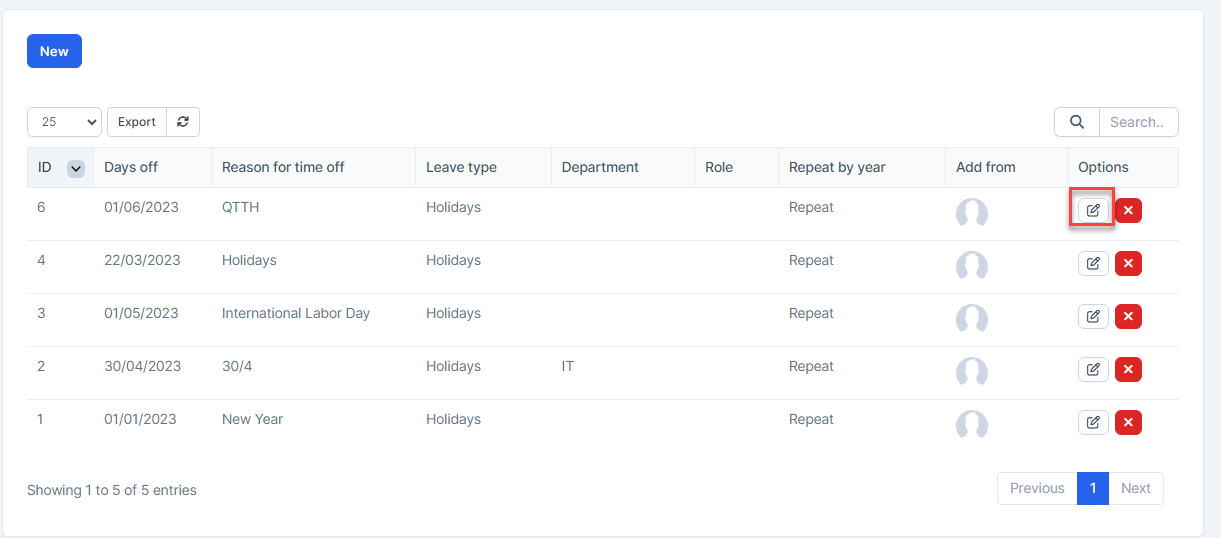Sort by Repeat by year column
Viewport: 1221px width, 538px height.
(x=837, y=167)
